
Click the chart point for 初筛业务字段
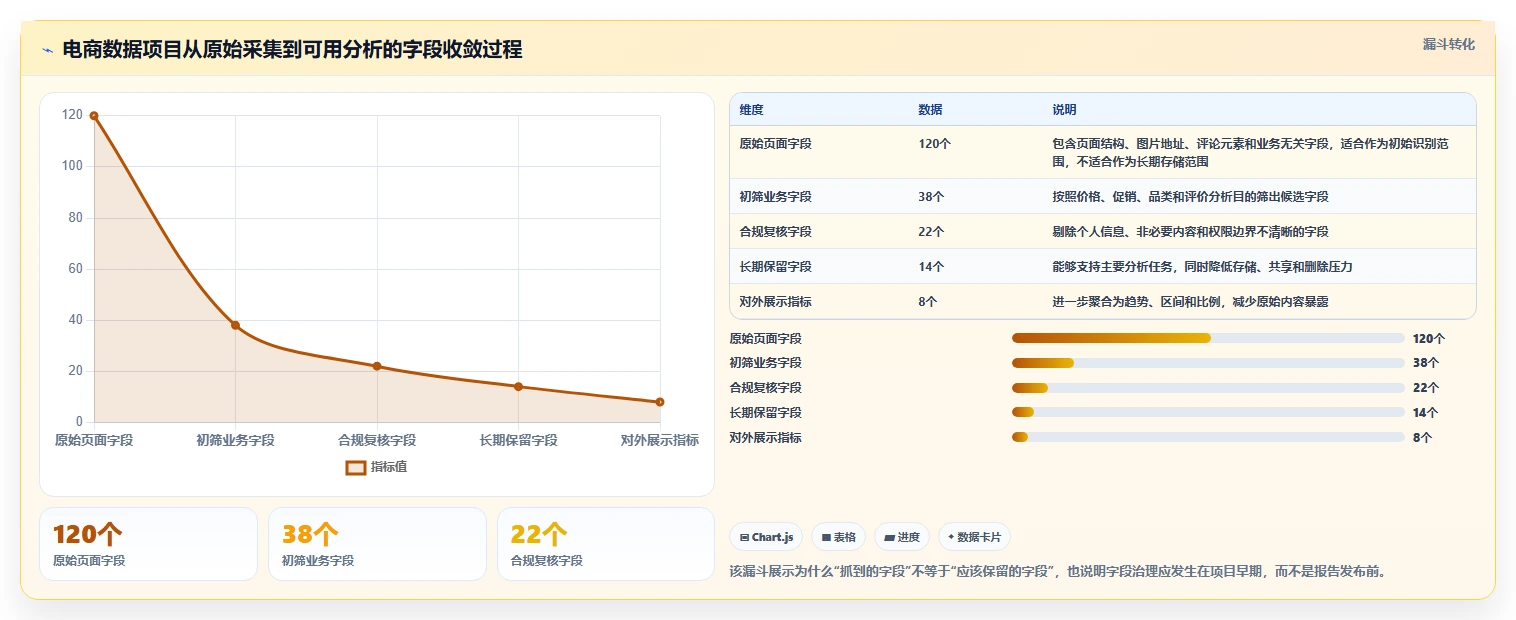click(235, 325)
